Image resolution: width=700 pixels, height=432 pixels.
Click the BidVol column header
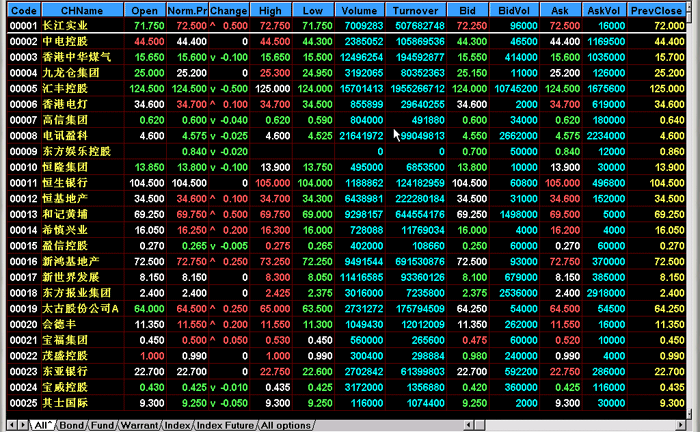[x=514, y=10]
